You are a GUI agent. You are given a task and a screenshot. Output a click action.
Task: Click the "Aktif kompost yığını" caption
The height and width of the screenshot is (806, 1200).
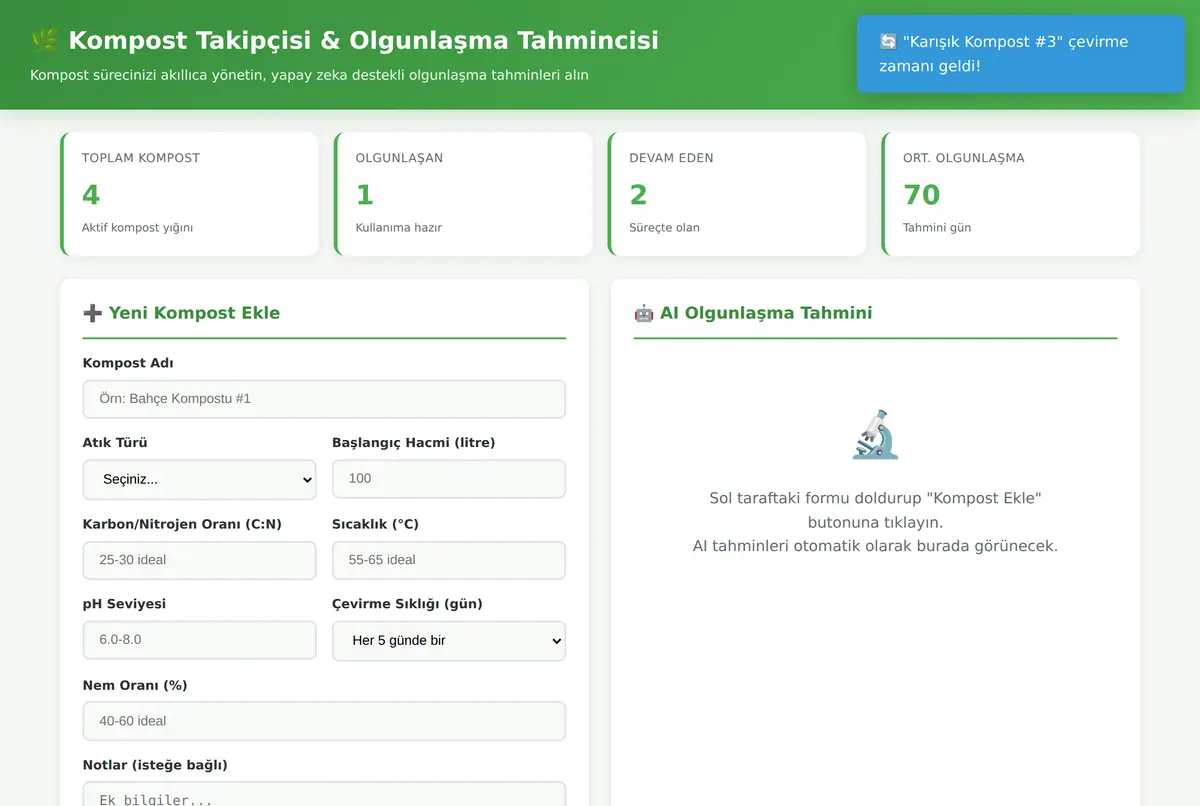pos(137,227)
